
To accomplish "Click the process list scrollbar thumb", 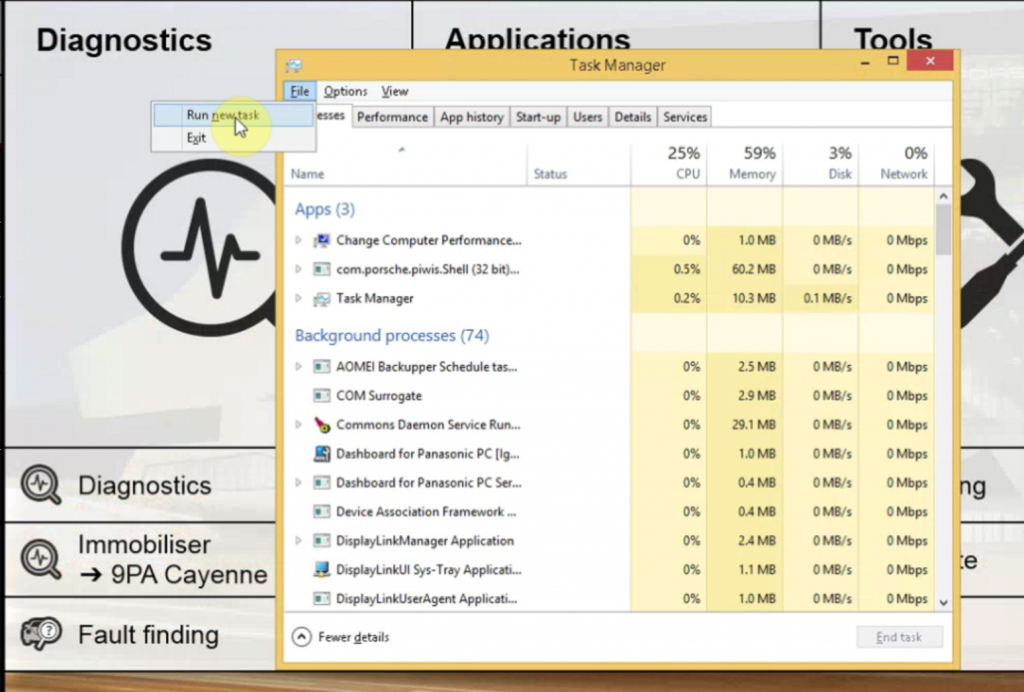I will click(943, 230).
